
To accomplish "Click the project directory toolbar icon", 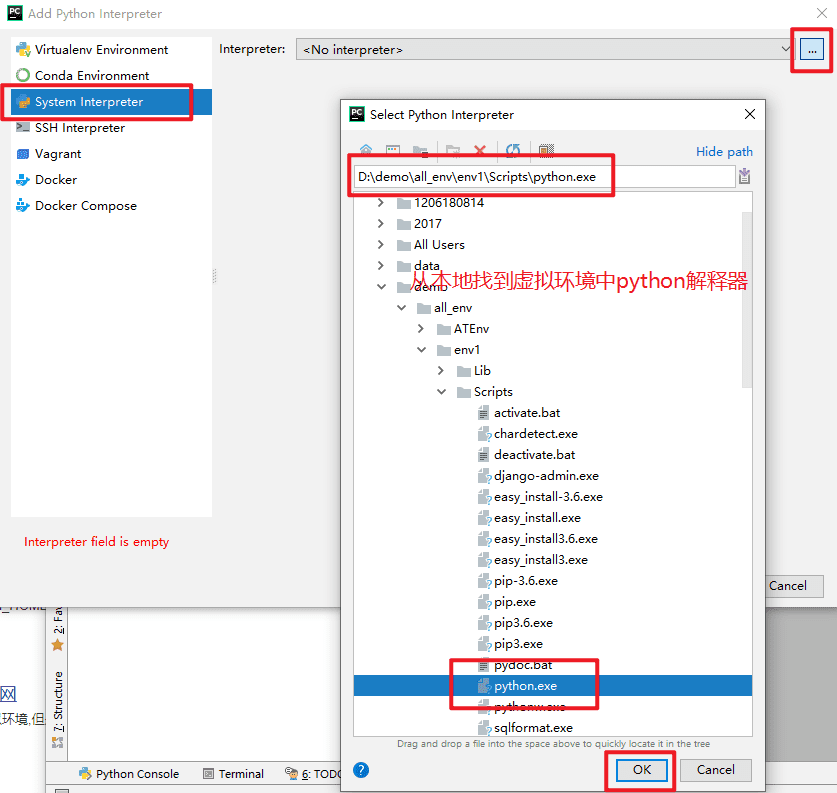I will (x=420, y=150).
